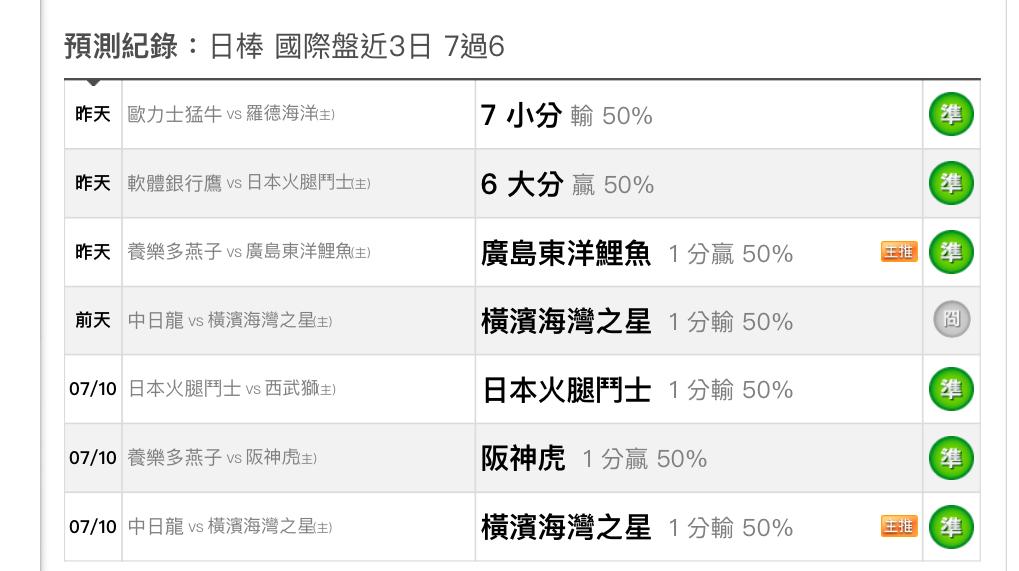Click green 準 icon in last 橫濱海灣之星 row

pyautogui.click(x=951, y=527)
